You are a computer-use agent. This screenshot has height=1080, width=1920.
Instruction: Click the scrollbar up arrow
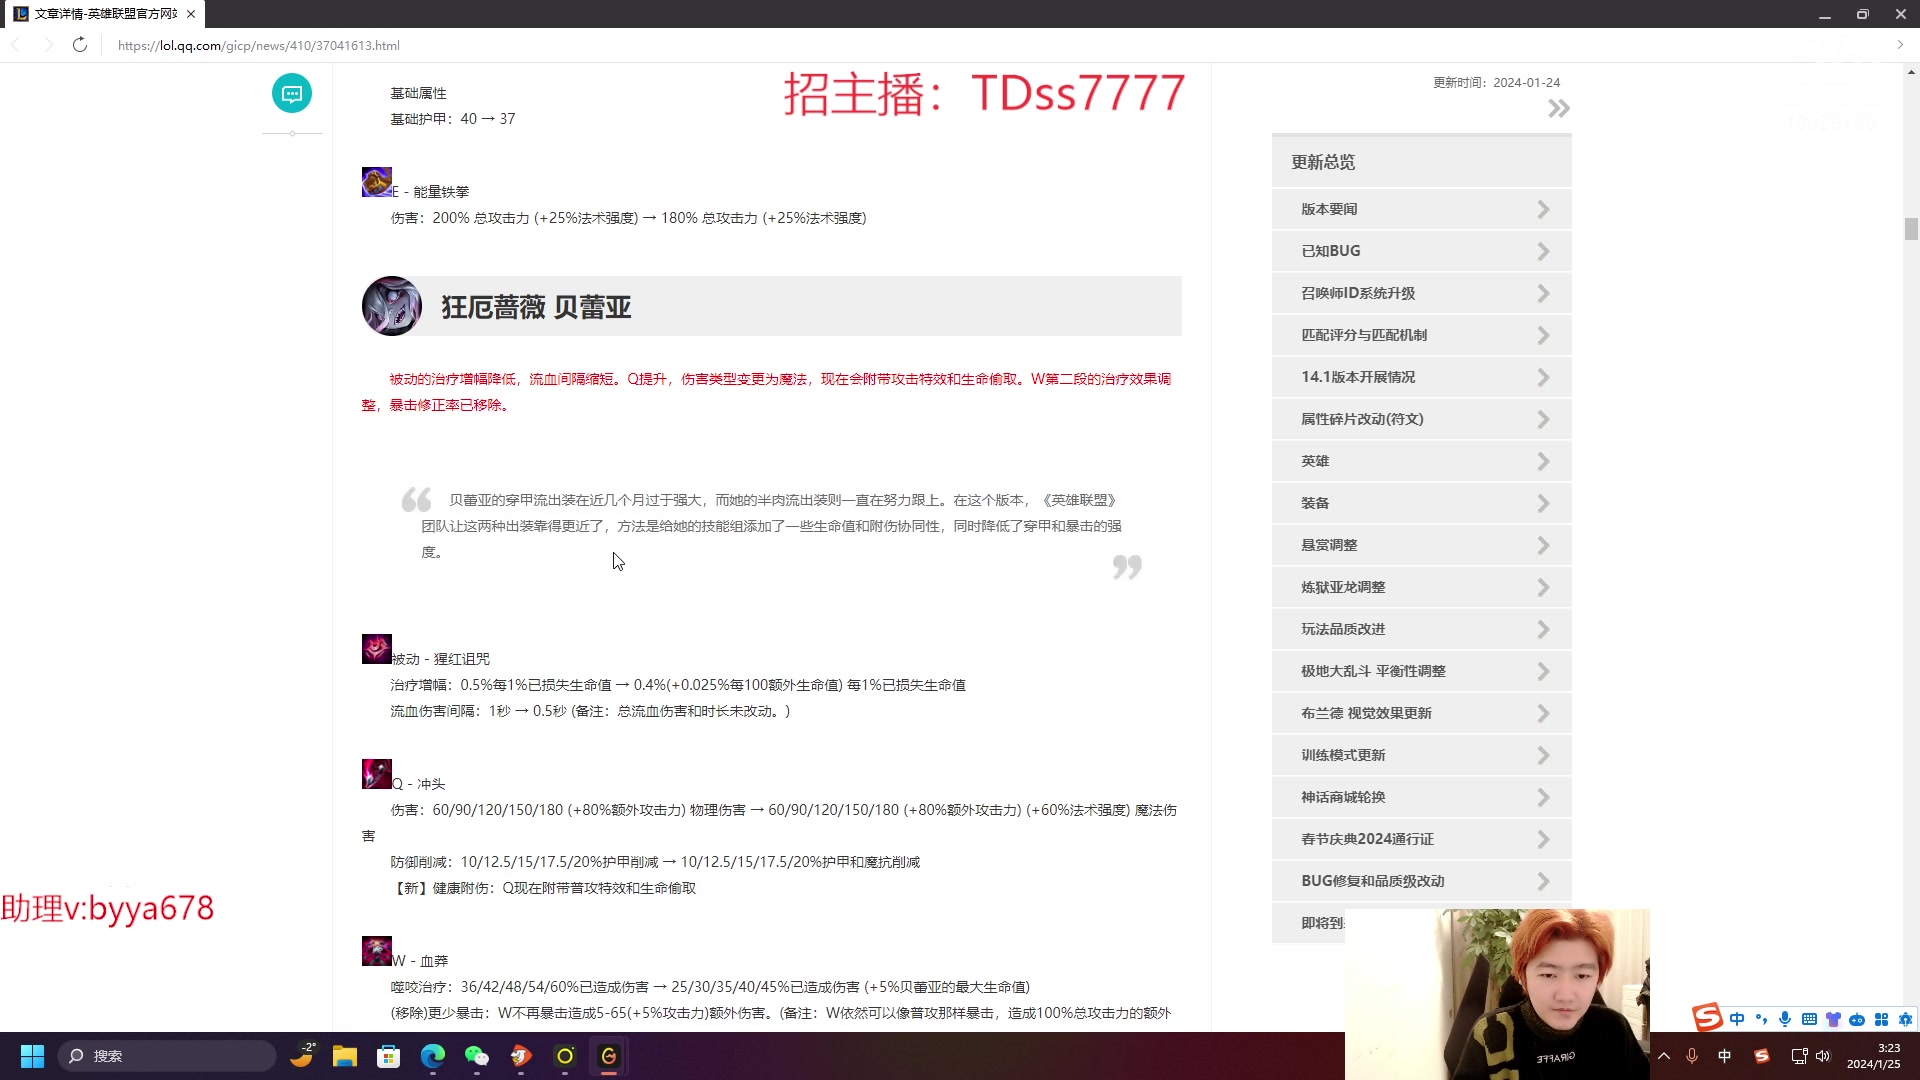1911,72
